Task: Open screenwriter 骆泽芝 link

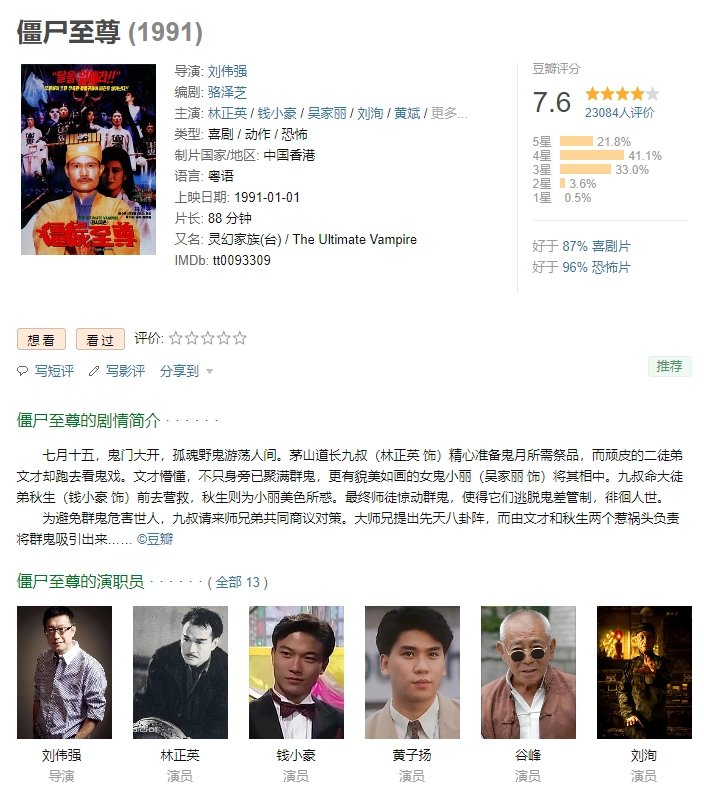Action: click(228, 92)
